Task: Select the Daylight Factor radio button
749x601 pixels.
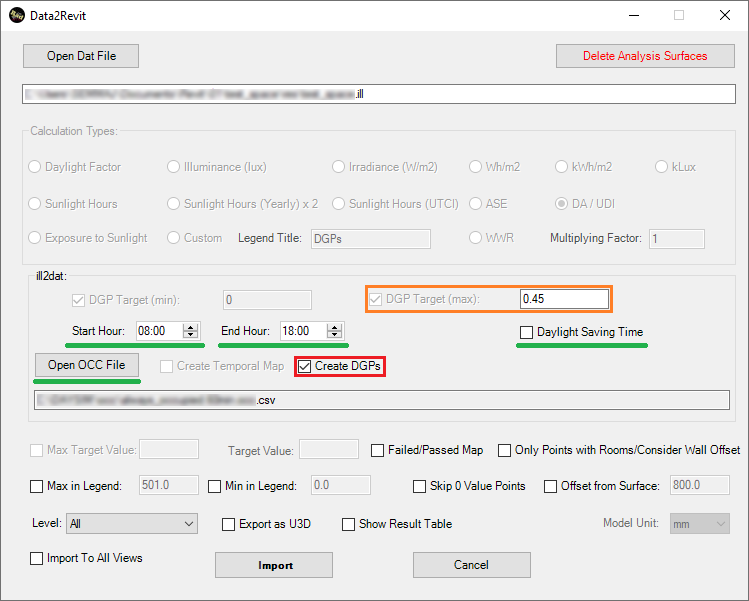Action: tap(34, 167)
